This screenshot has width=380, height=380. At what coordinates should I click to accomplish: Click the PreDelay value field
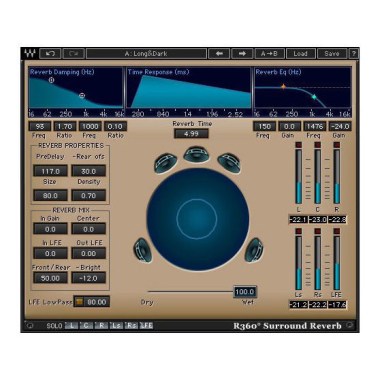pos(50,171)
